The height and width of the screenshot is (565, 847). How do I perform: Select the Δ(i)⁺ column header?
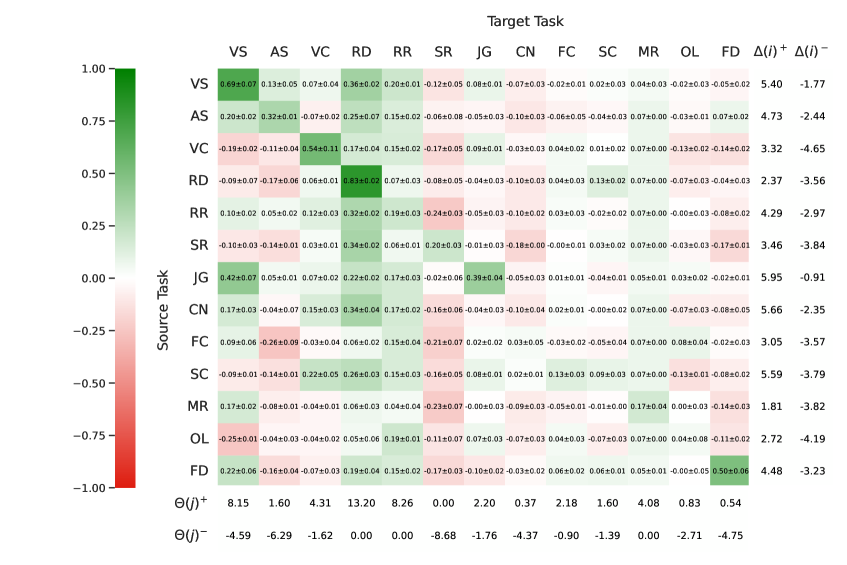click(x=772, y=52)
